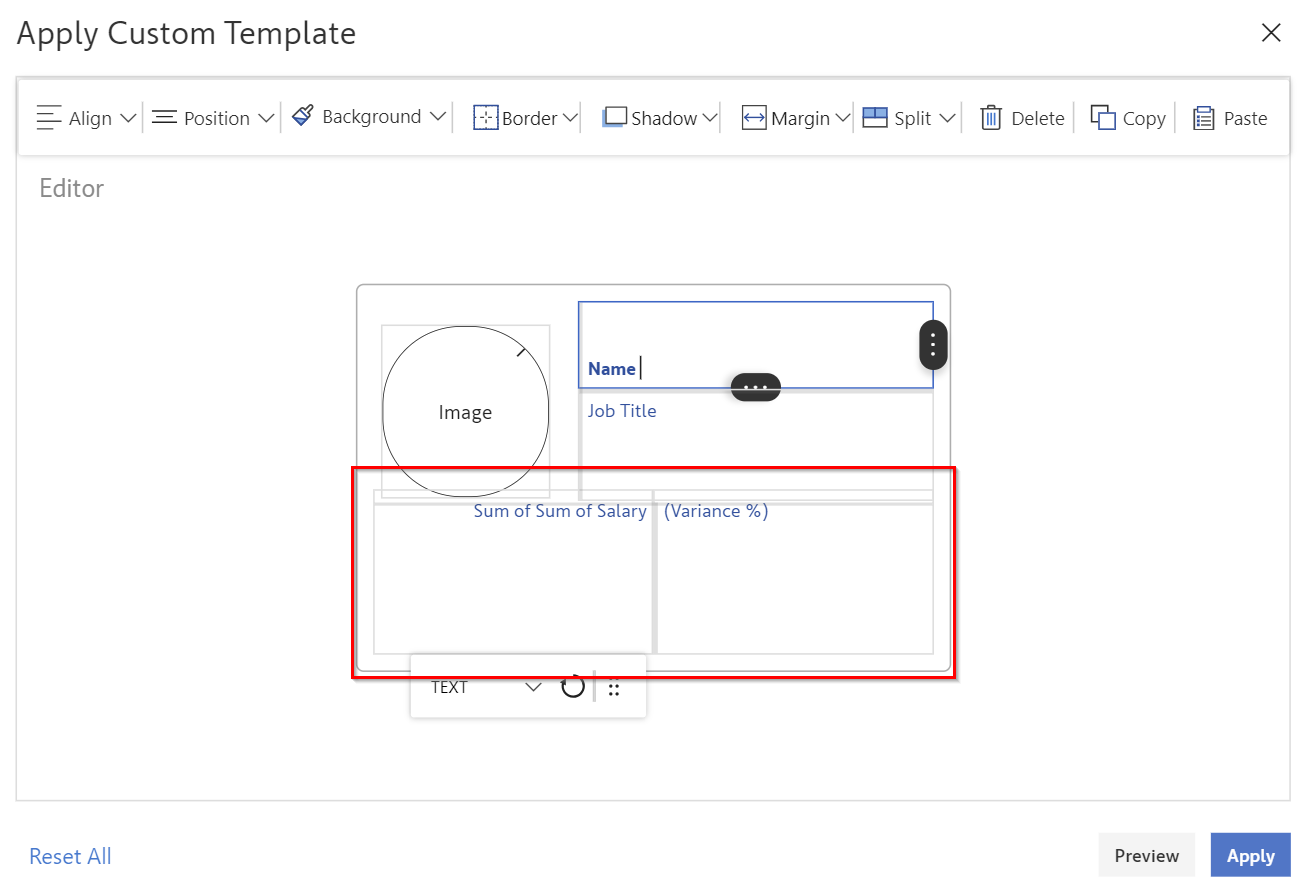Click the Margin arrows icon
Image resolution: width=1303 pixels, height=889 pixels.
754,118
